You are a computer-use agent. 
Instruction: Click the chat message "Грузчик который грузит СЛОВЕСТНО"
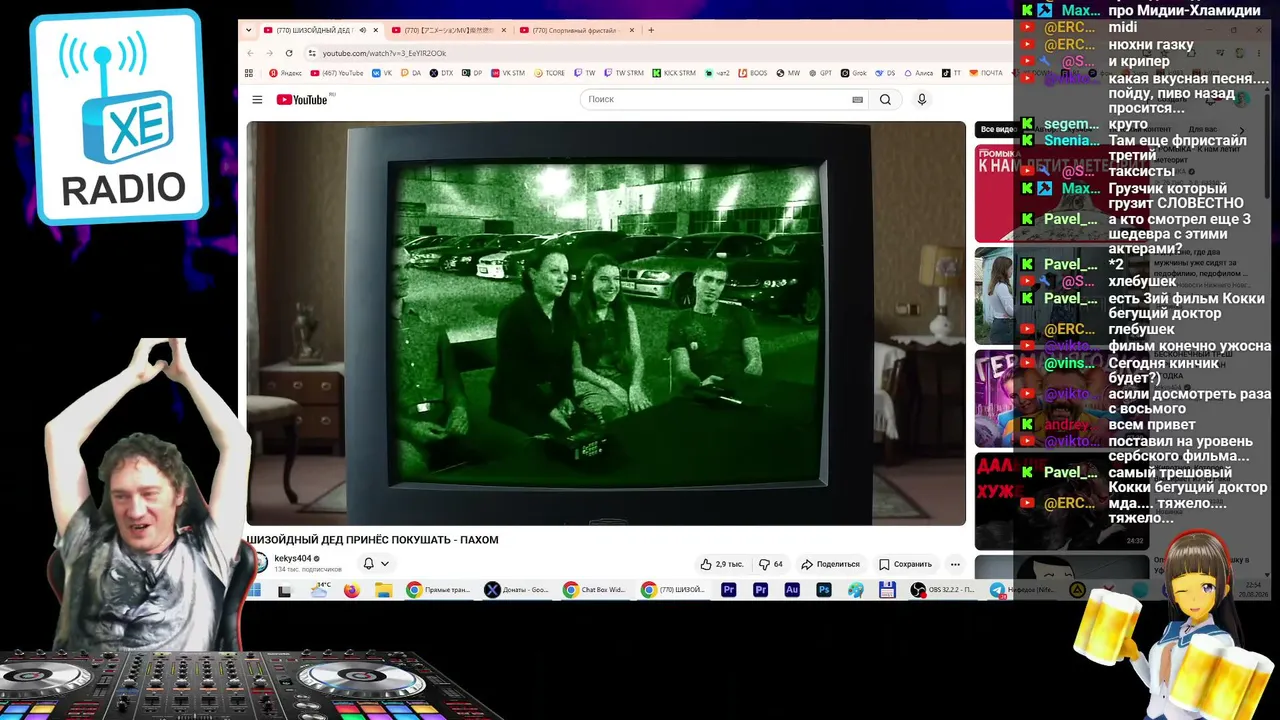(1176, 196)
